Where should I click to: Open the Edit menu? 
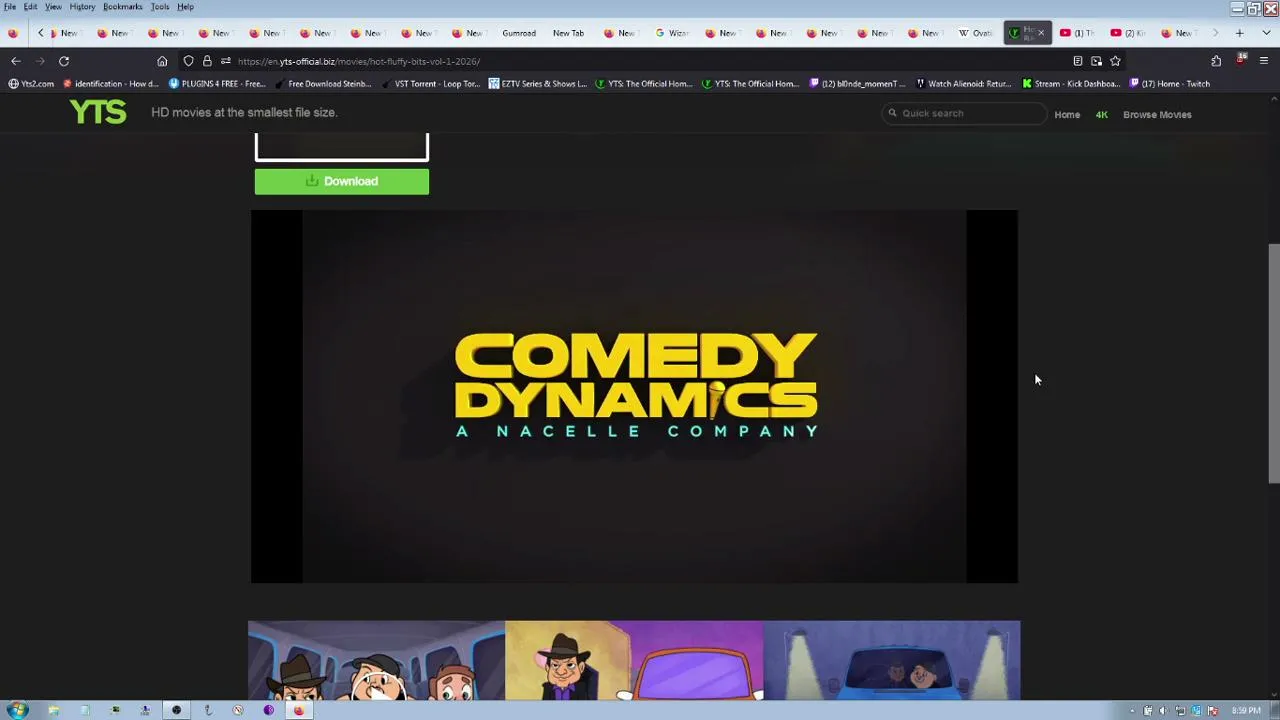tap(31, 7)
